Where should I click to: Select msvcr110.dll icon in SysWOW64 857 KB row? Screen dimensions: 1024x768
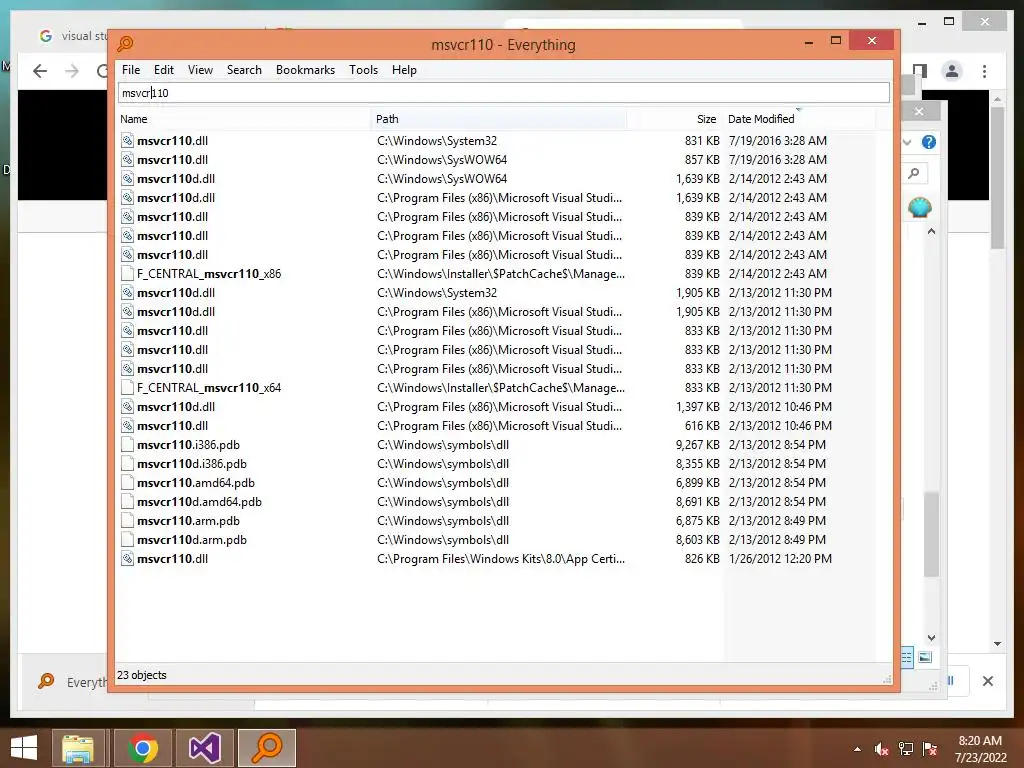[127, 159]
